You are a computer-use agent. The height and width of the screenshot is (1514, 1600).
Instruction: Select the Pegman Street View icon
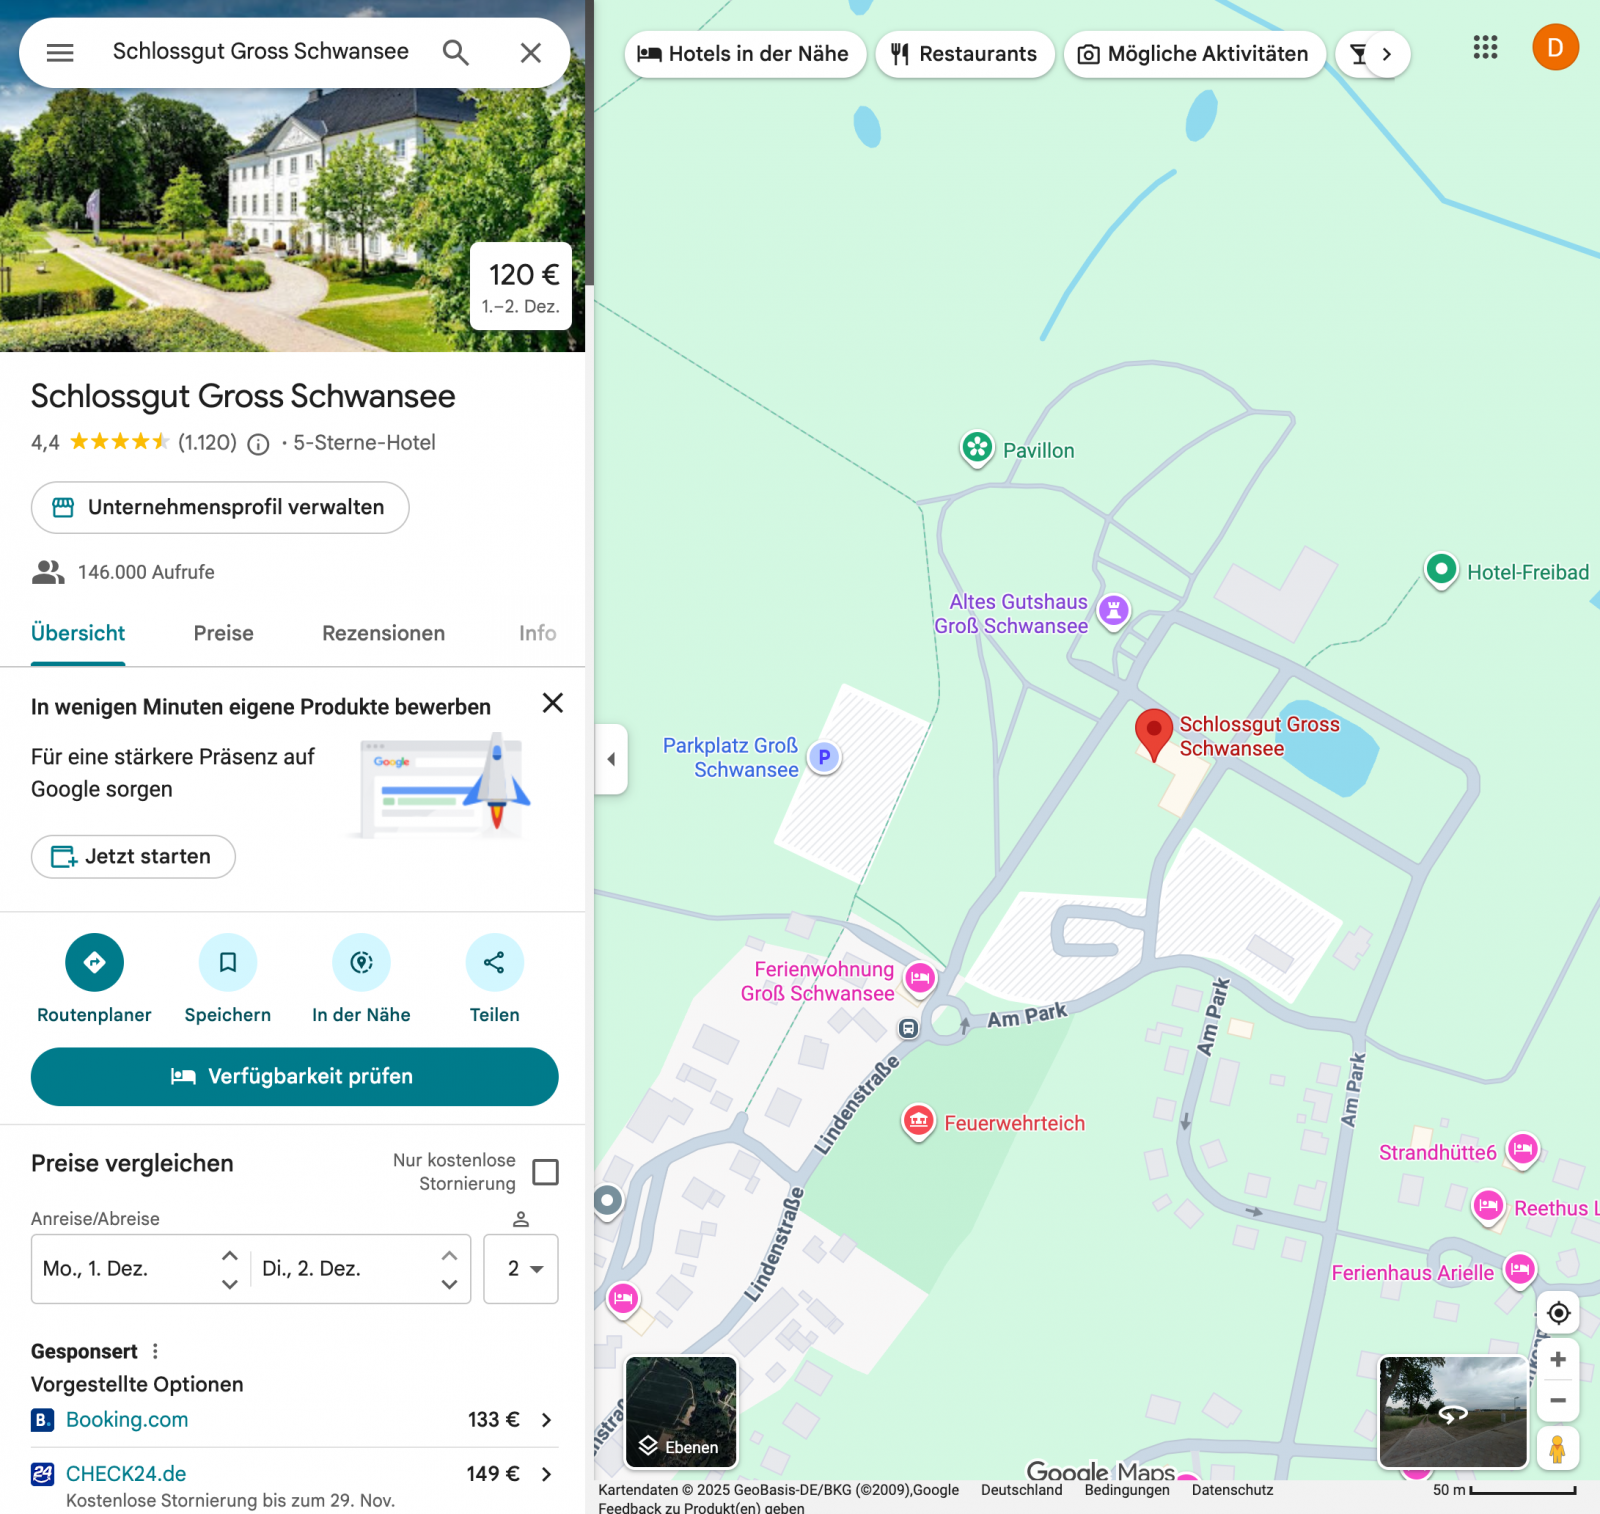(x=1557, y=1449)
